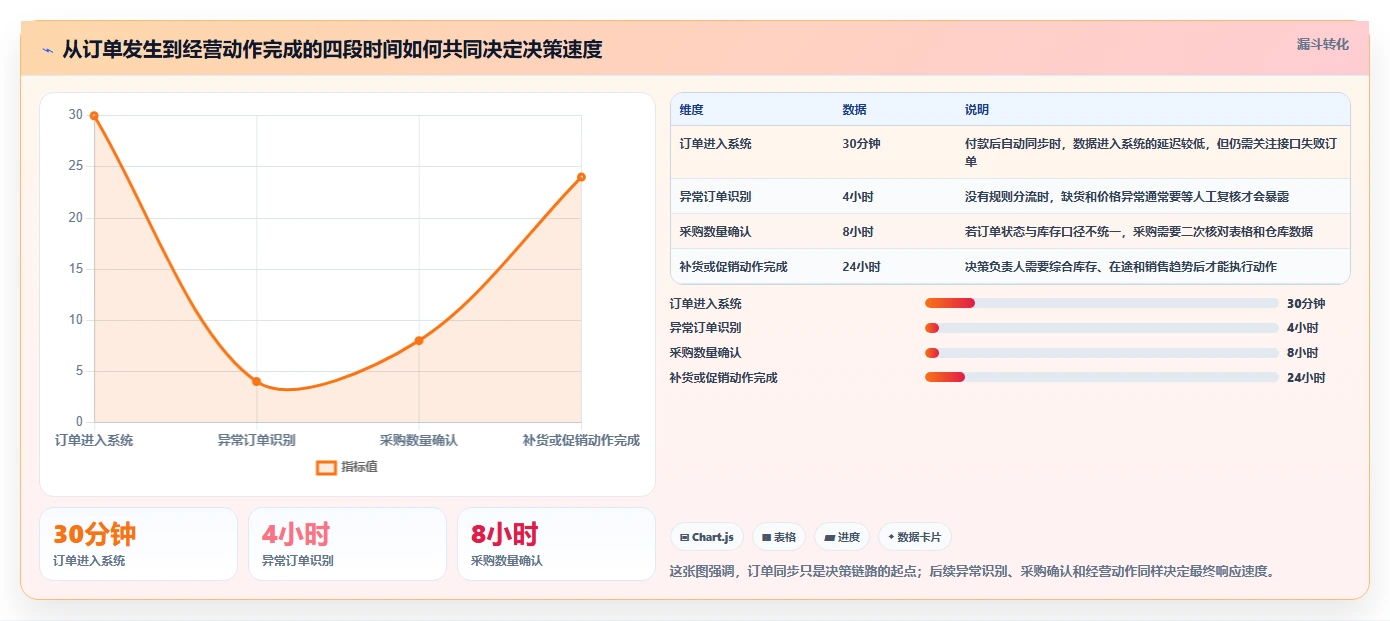This screenshot has height=621, width=1390.
Task: Click the description starting 决策负责人需要综合库存
Action: [x=1121, y=267]
